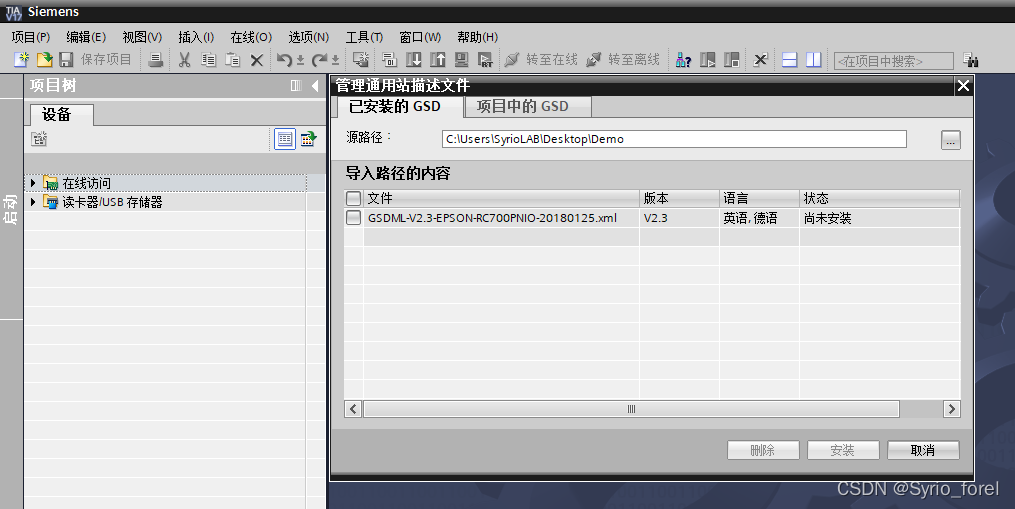Click the download to device icon
1015x509 pixels.
point(414,60)
